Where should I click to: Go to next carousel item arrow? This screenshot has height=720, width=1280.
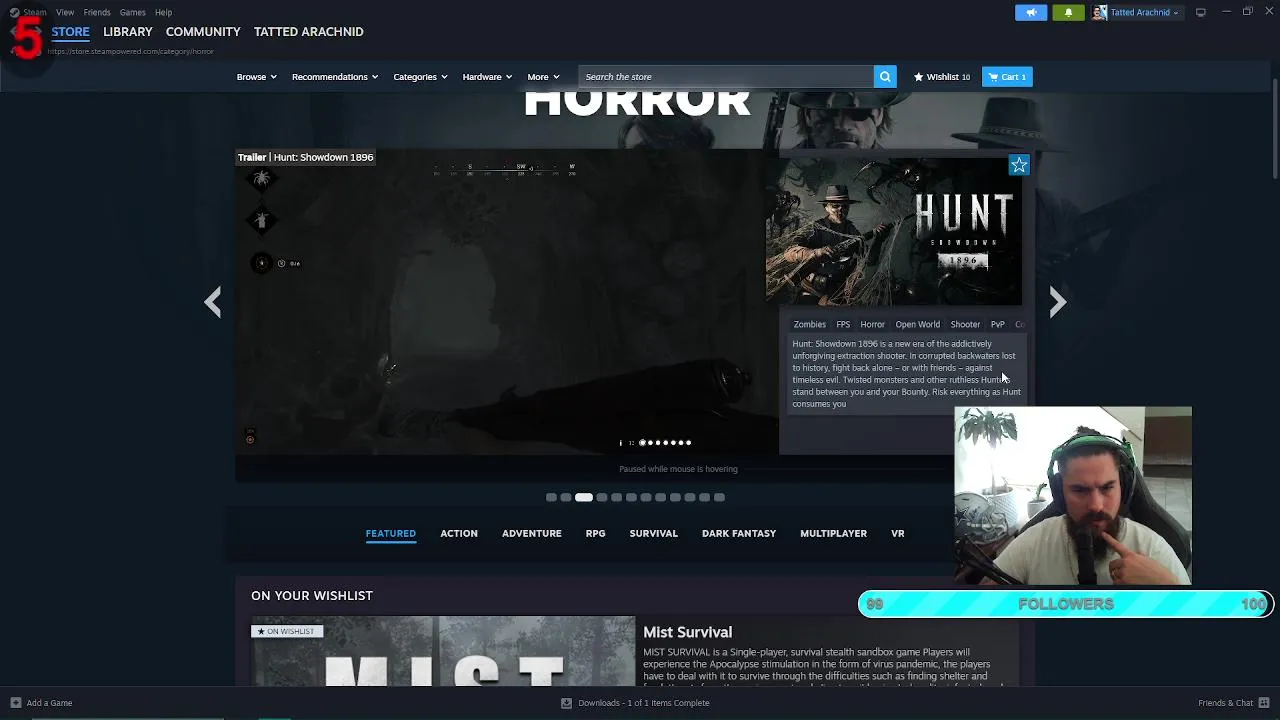[1058, 302]
